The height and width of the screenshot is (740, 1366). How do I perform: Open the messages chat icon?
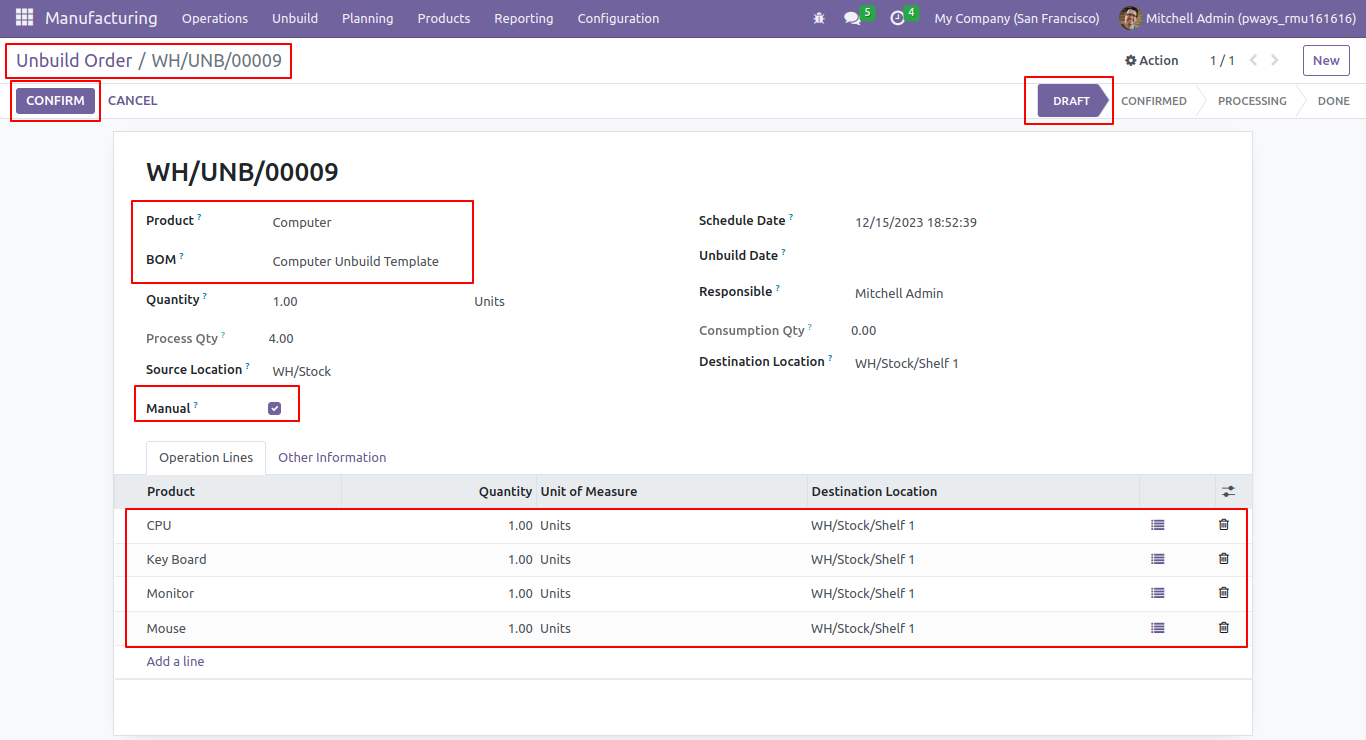[x=852, y=18]
